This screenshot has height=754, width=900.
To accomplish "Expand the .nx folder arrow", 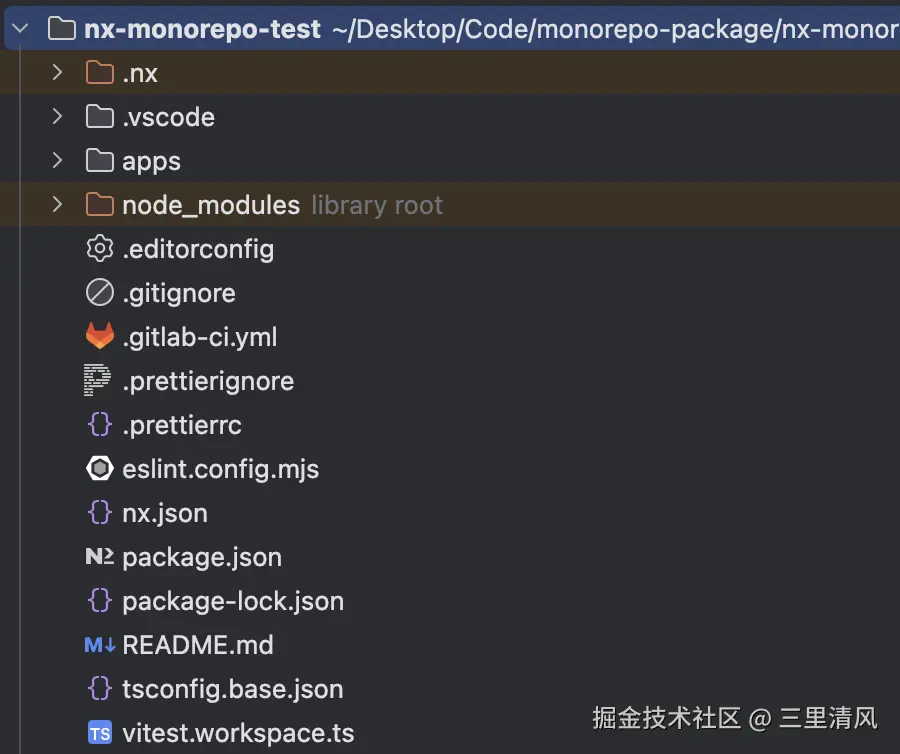I will point(57,72).
